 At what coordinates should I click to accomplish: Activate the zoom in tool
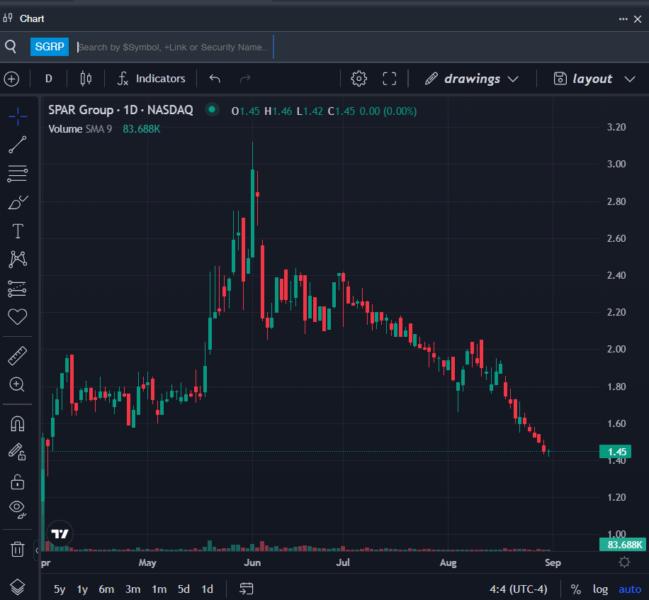[x=17, y=384]
